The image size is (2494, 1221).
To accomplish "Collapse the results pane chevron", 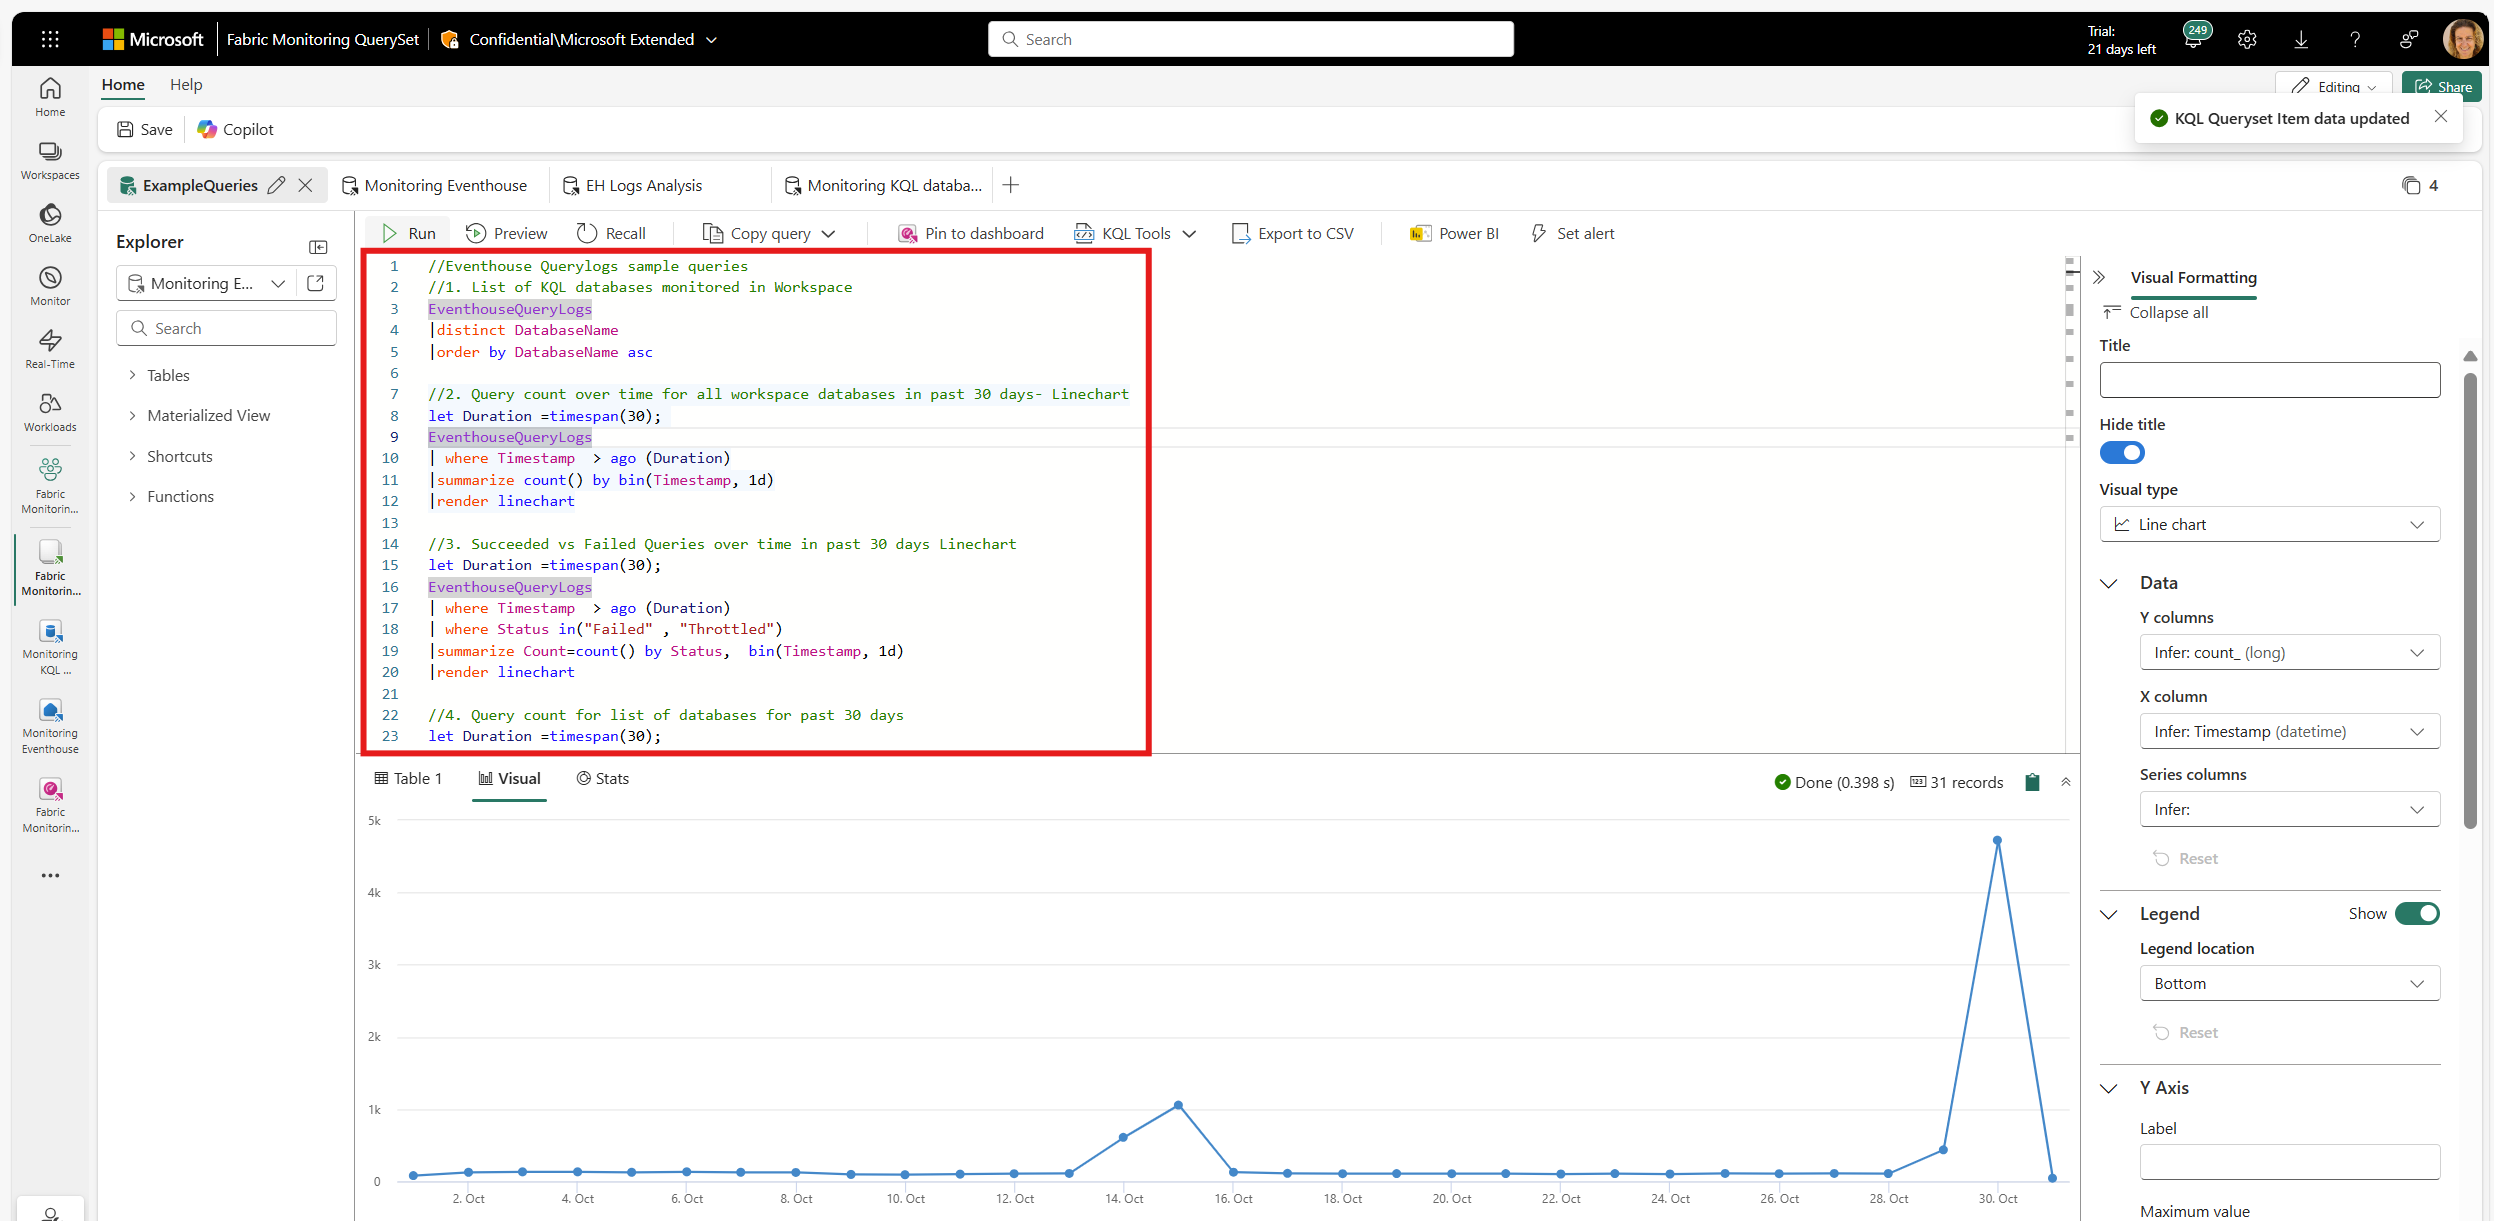I will pyautogui.click(x=2066, y=782).
